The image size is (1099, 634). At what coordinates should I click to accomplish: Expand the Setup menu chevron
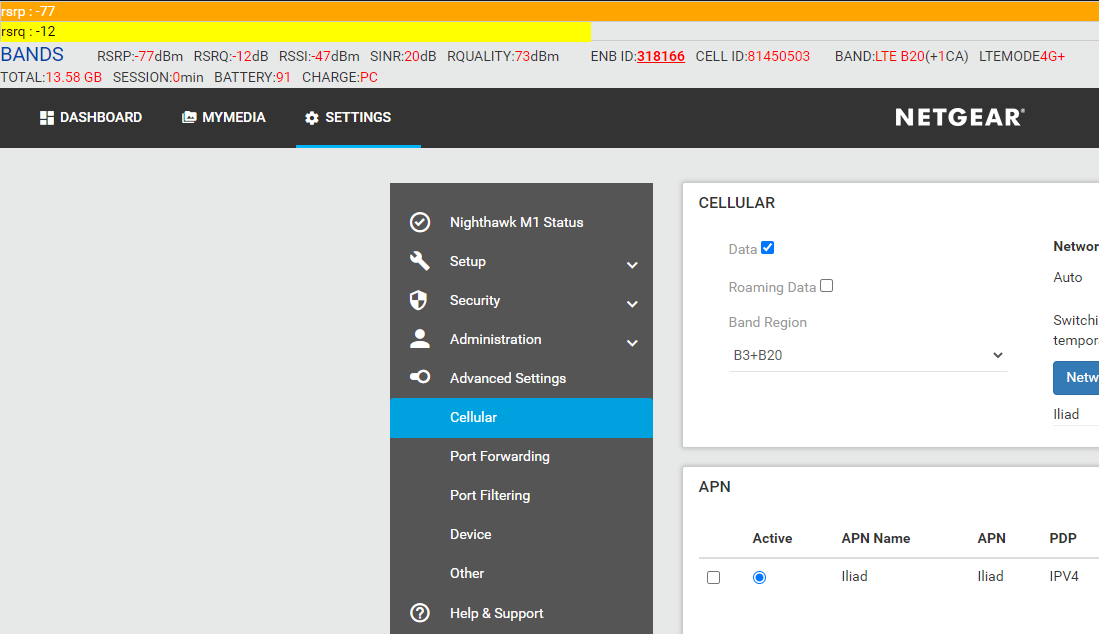click(632, 265)
